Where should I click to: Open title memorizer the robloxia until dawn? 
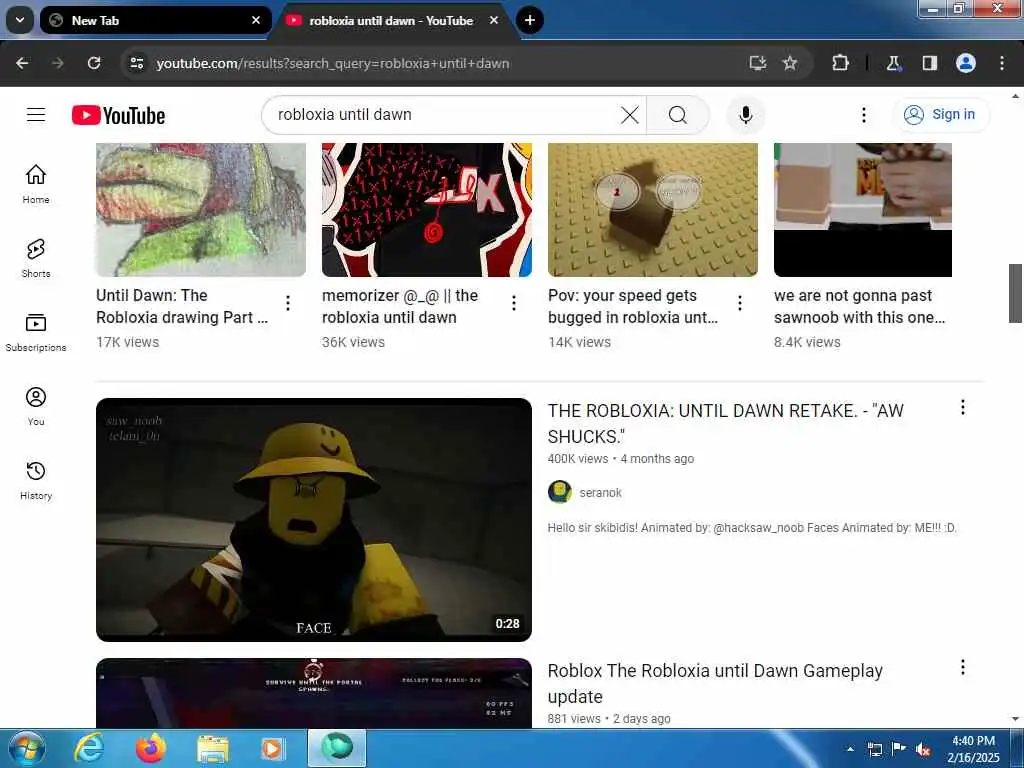[x=400, y=306]
